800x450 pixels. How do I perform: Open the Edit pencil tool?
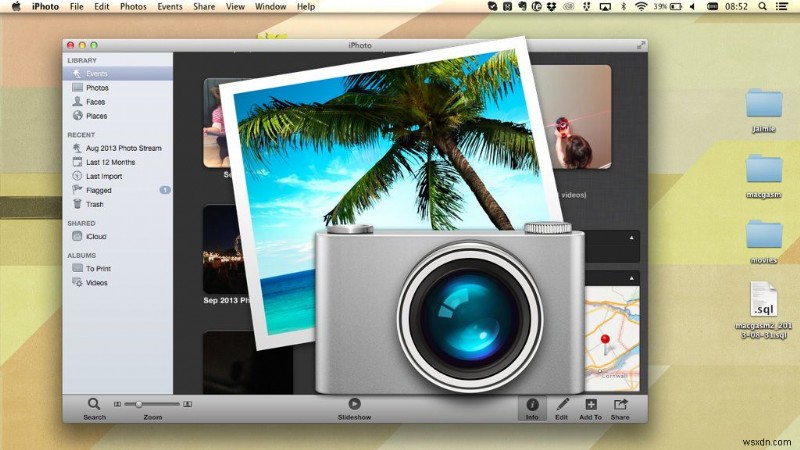pyautogui.click(x=562, y=409)
